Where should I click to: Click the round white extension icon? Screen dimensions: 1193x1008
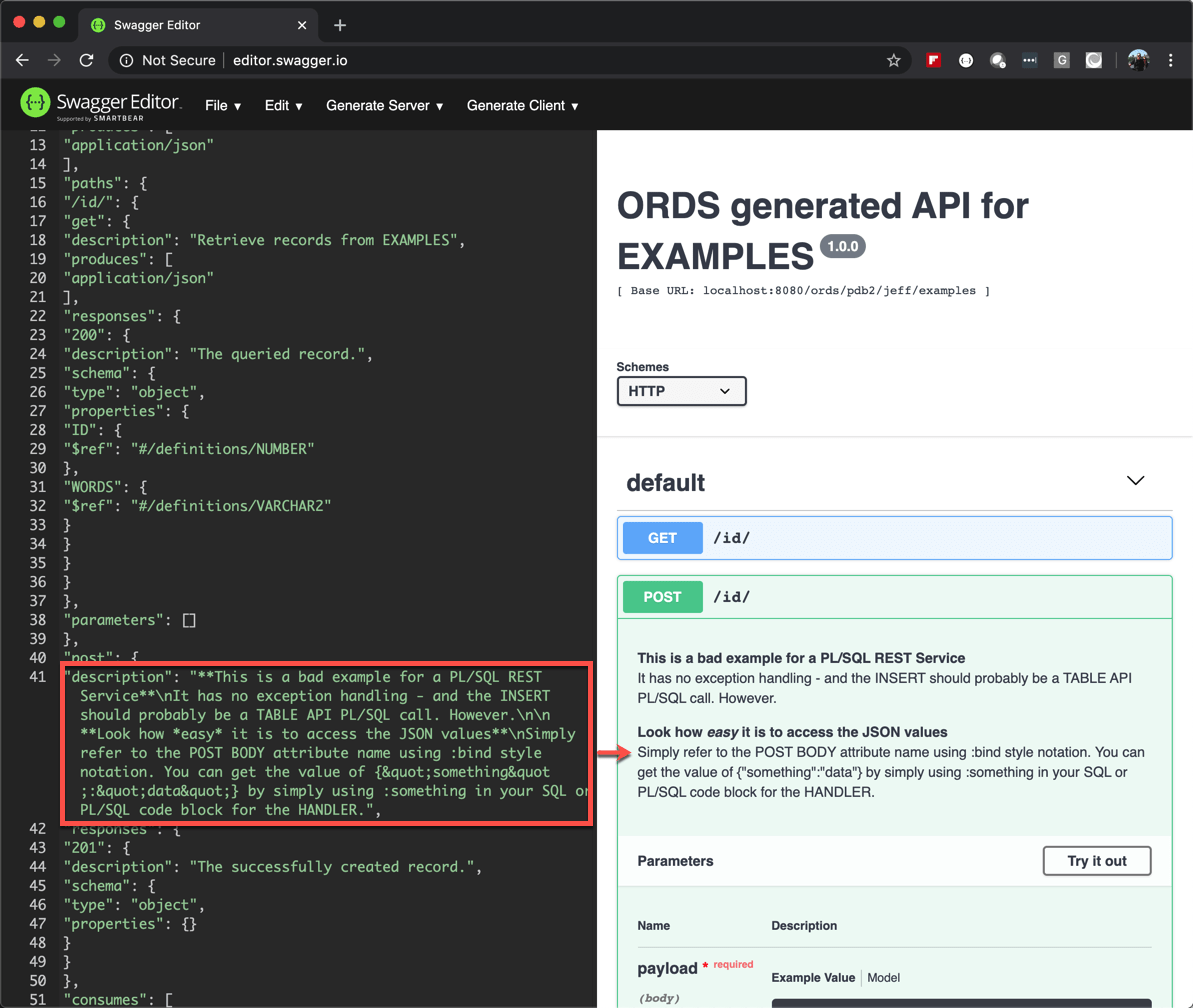pos(966,60)
